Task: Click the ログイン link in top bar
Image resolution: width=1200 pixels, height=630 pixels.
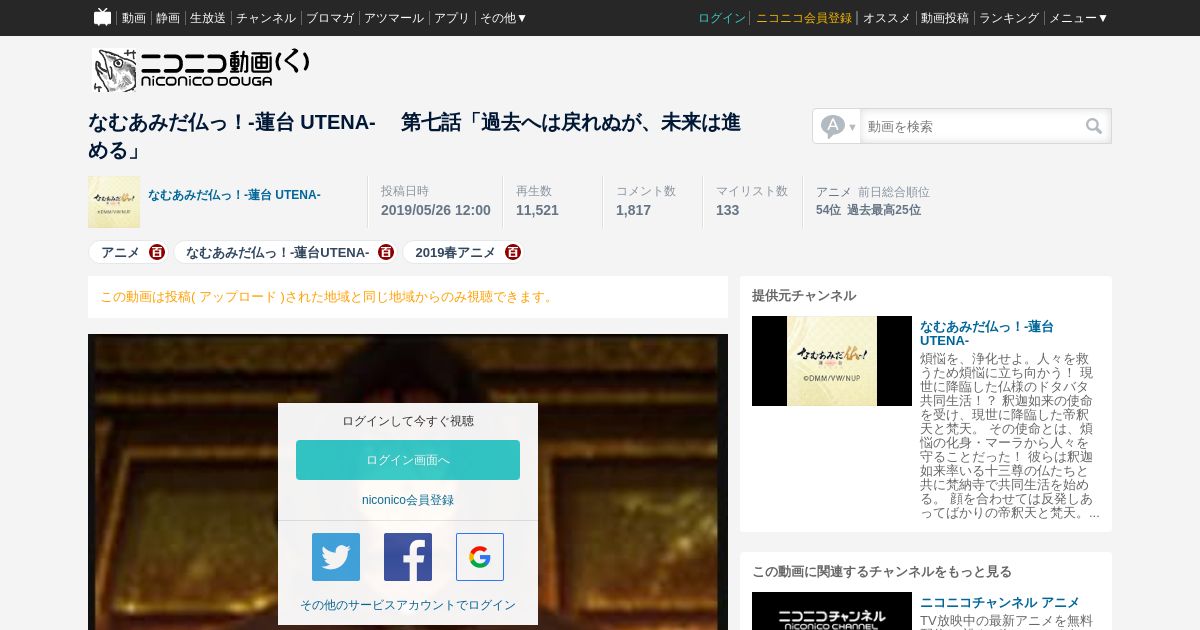Action: 722,18
